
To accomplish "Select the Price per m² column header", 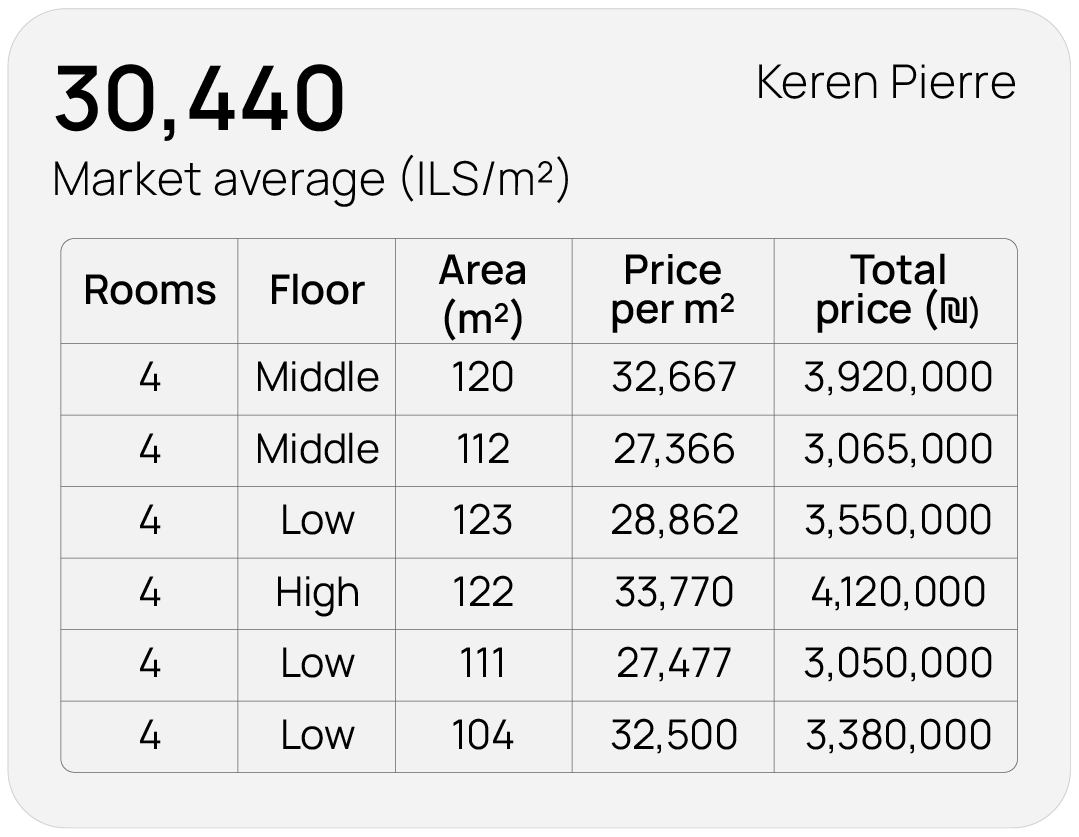I will pos(673,291).
